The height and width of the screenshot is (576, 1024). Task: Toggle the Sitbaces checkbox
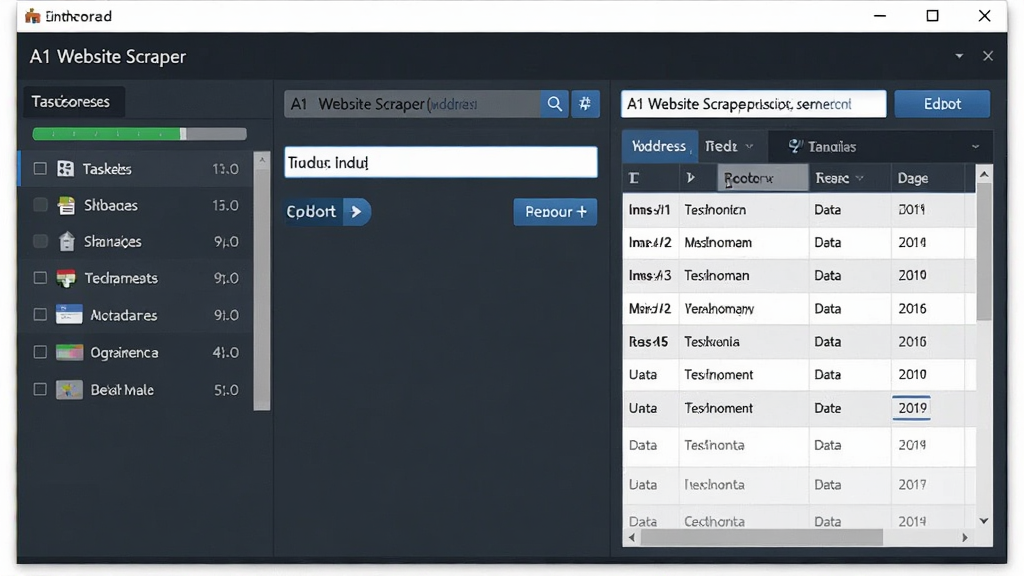[x=40, y=205]
